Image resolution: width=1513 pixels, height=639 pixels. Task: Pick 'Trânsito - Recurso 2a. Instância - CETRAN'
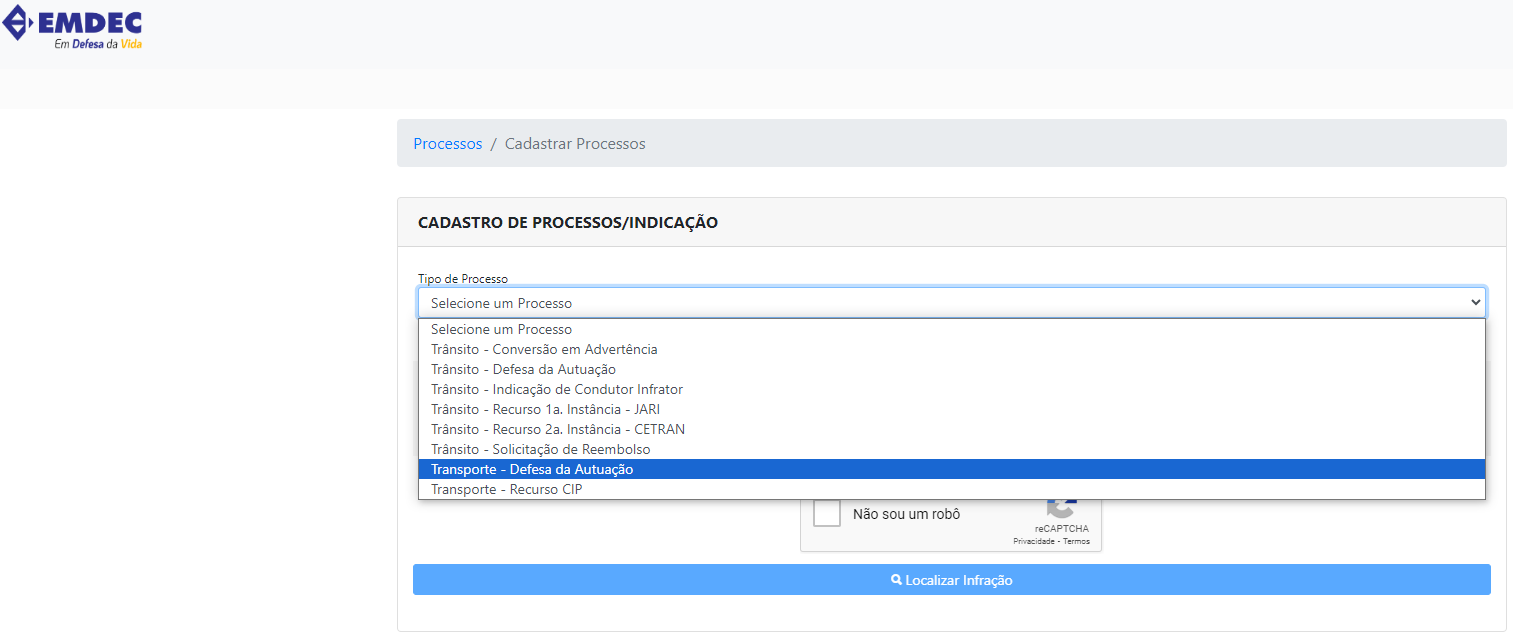pyautogui.click(x=557, y=429)
